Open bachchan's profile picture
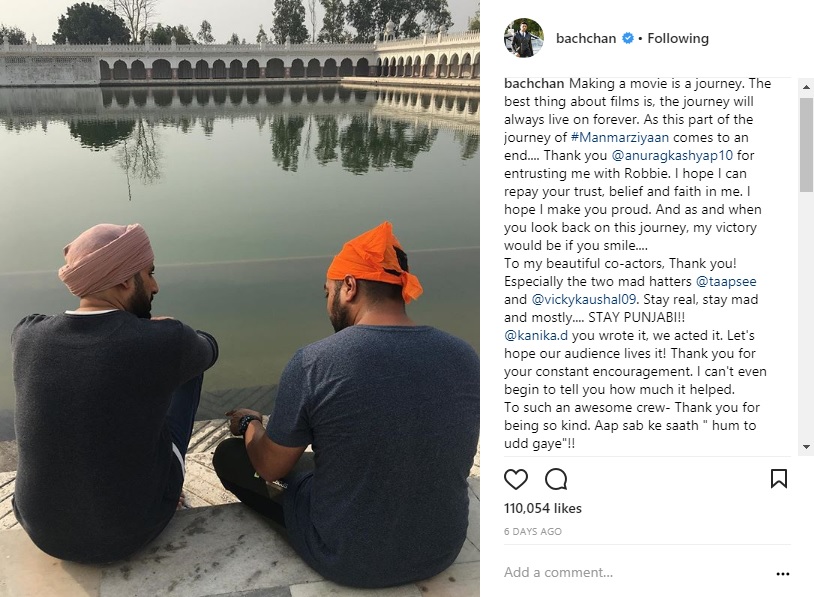 524,38
